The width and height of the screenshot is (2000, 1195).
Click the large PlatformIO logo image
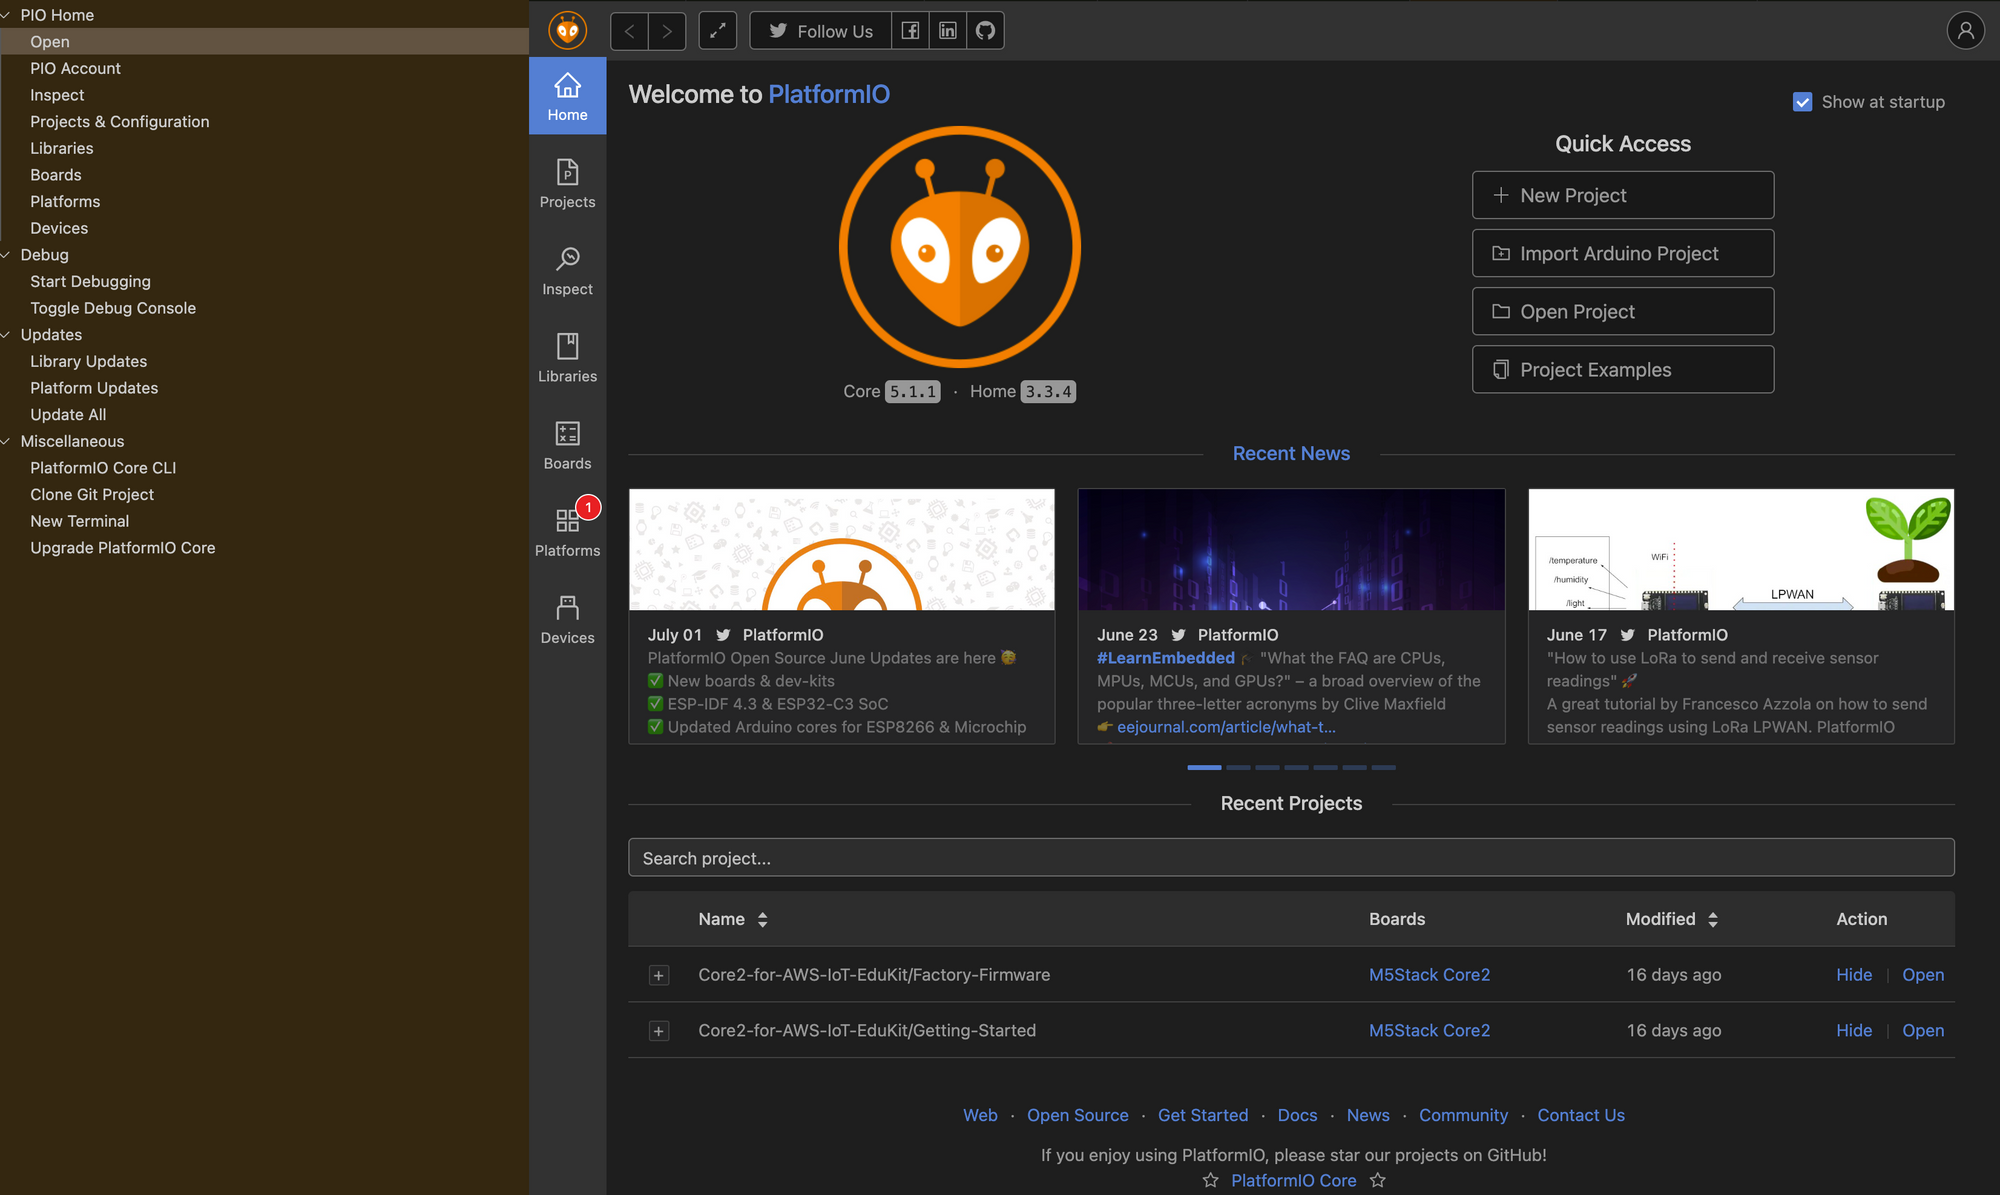[x=960, y=246]
